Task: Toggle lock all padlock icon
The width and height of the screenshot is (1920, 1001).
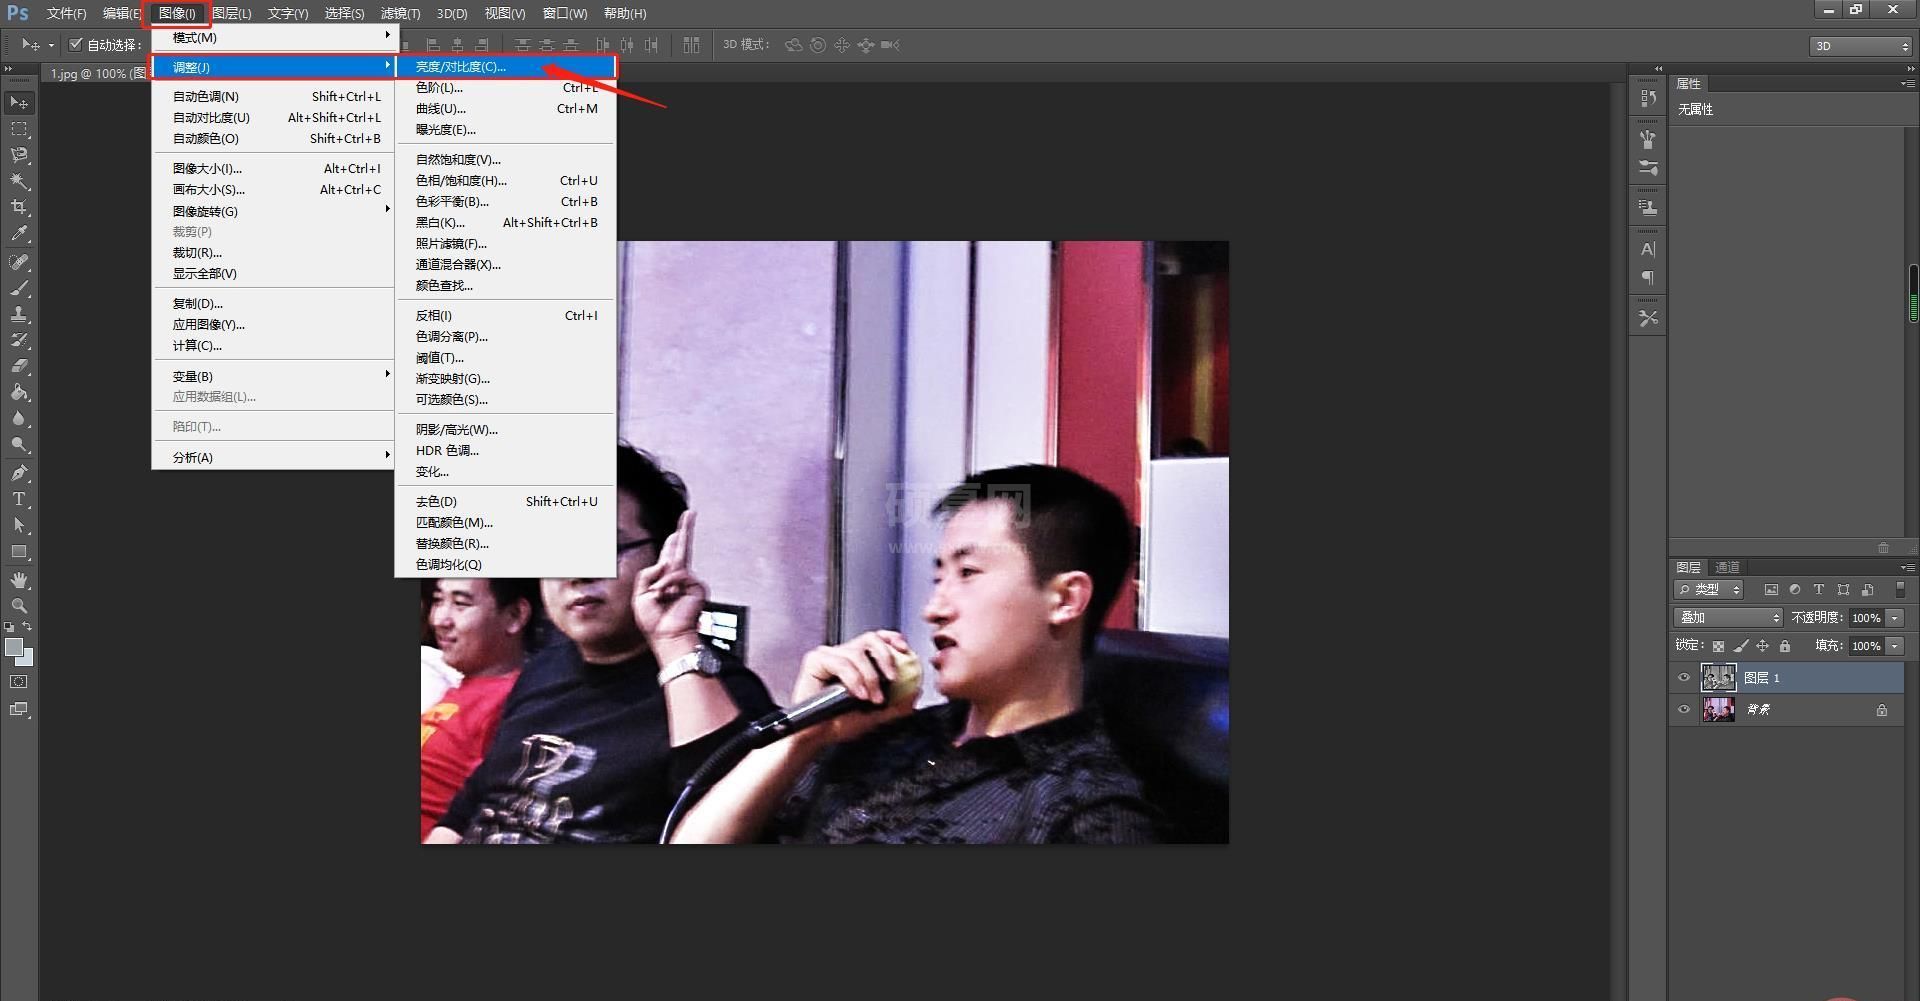Action: point(1785,646)
